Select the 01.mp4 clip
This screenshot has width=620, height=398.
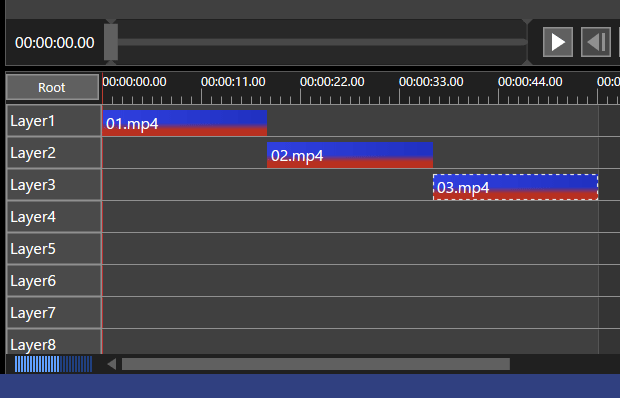pyautogui.click(x=185, y=123)
